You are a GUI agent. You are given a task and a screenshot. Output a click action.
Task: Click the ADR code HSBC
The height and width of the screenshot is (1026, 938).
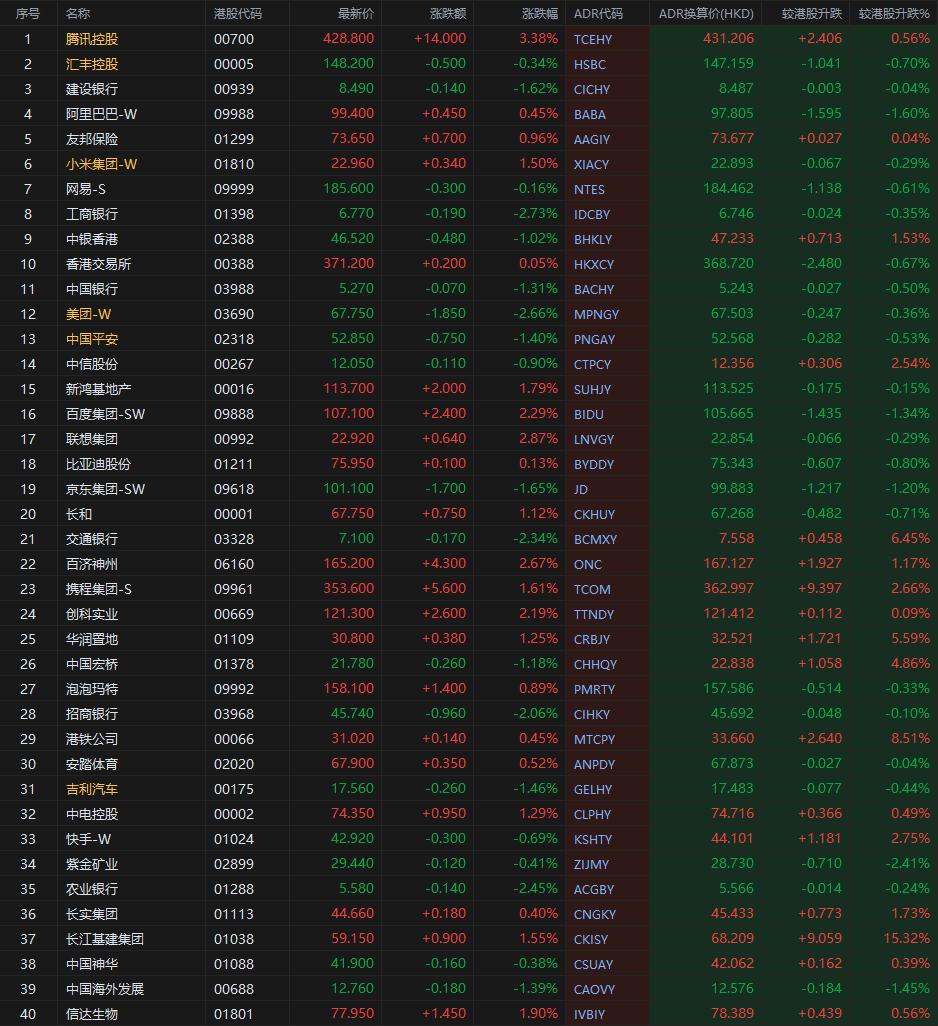pos(589,64)
